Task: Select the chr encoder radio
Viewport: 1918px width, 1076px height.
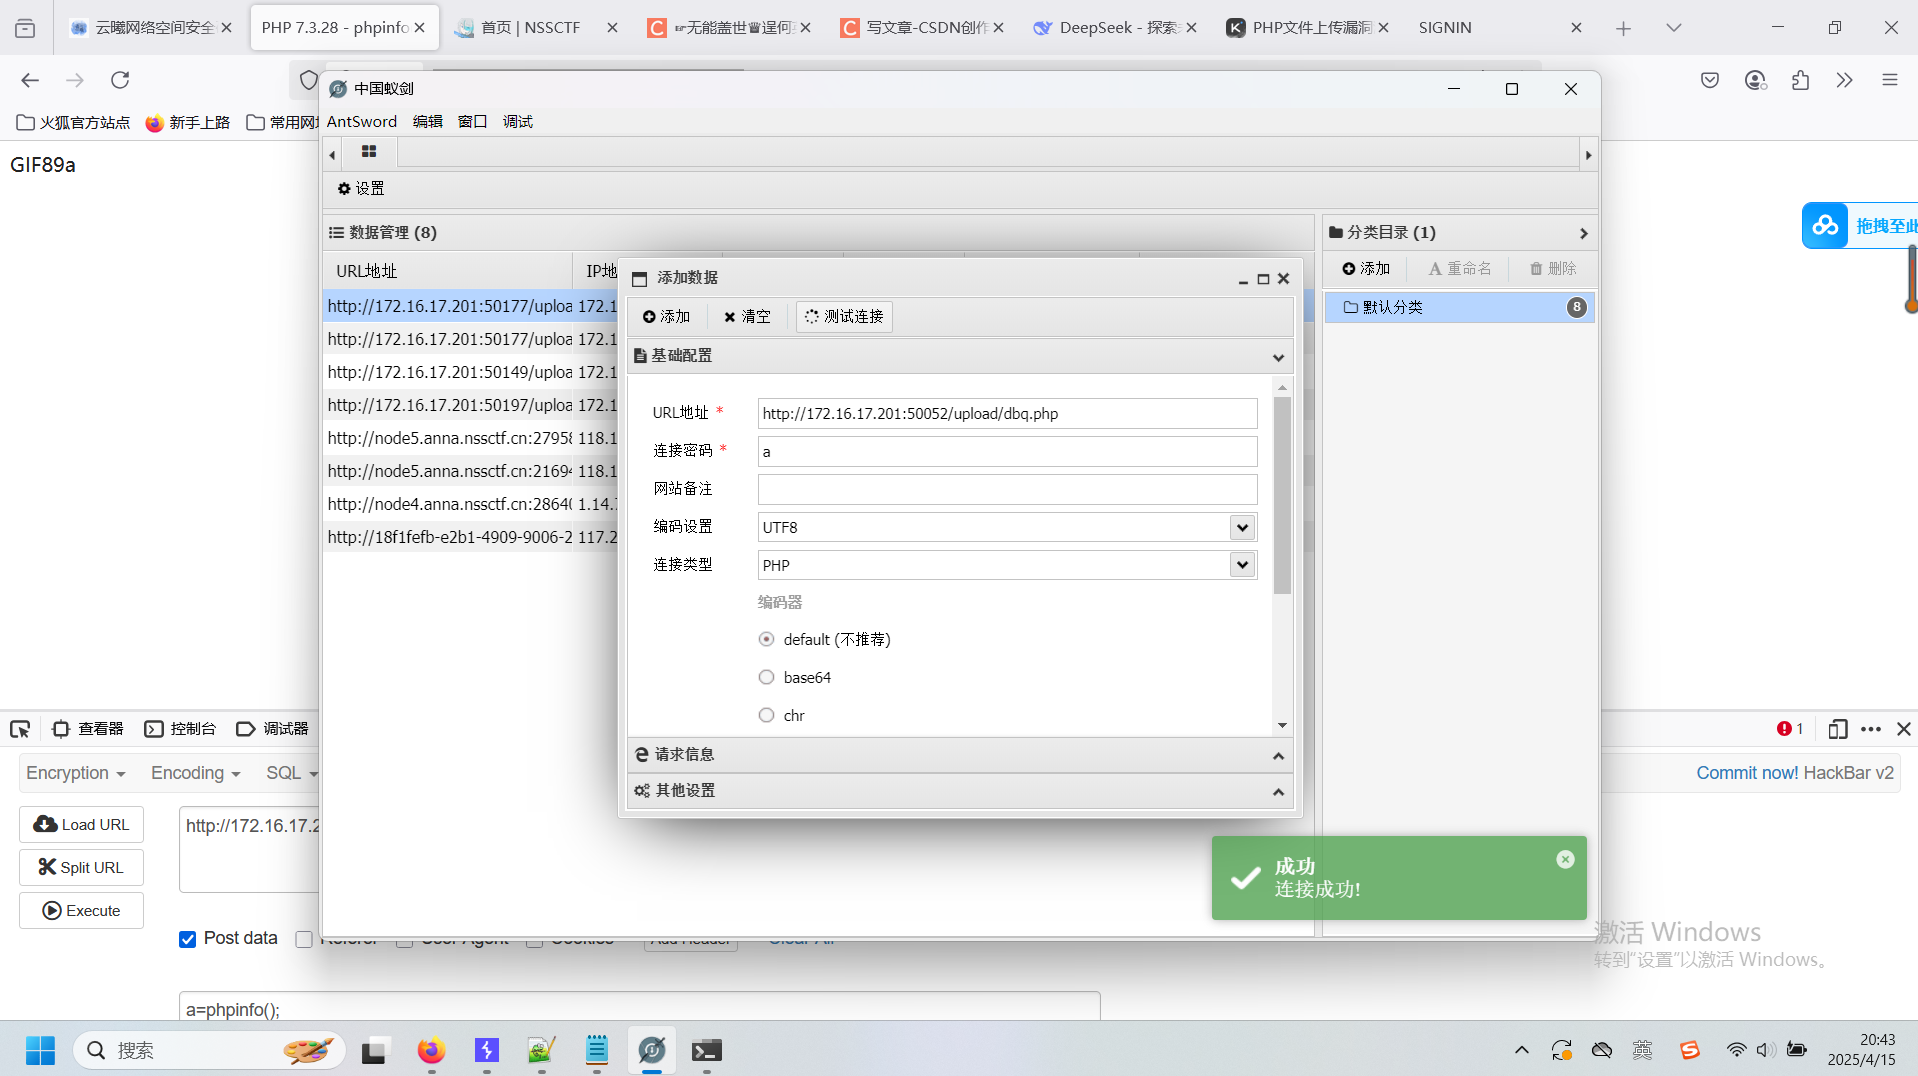Action: (767, 716)
